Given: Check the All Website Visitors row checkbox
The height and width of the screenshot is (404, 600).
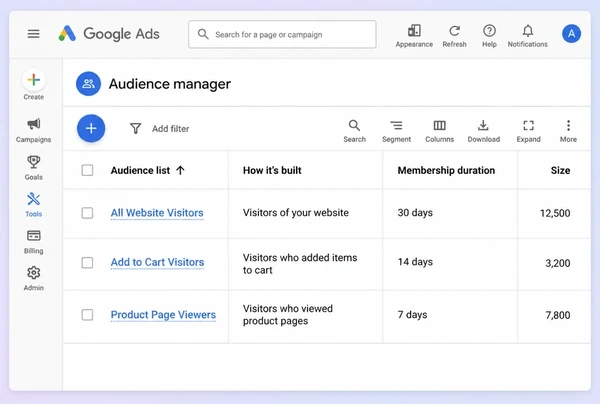Looking at the screenshot, I should (x=87, y=213).
